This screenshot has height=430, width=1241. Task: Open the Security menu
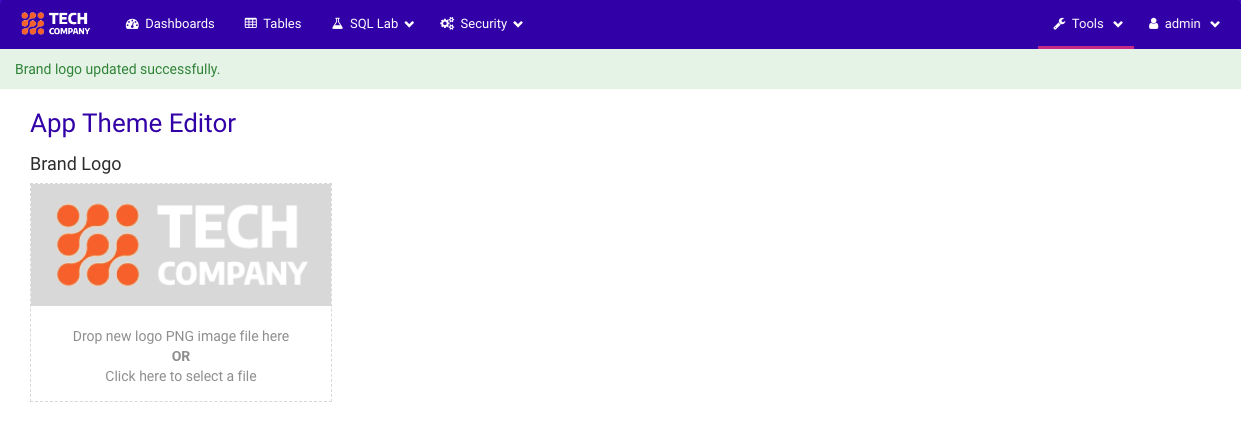(x=481, y=24)
